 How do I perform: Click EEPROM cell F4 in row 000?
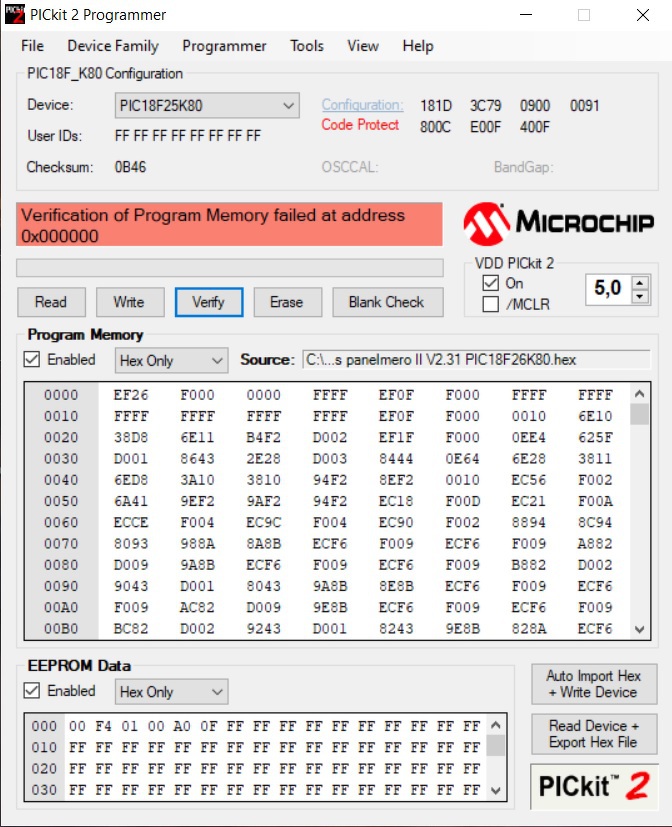coord(103,726)
